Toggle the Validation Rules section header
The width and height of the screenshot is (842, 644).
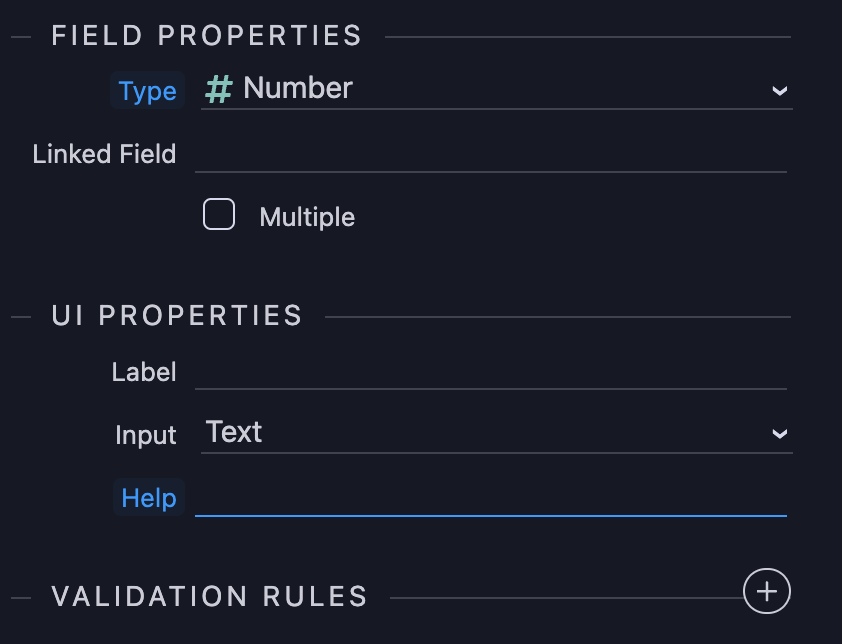coord(210,597)
